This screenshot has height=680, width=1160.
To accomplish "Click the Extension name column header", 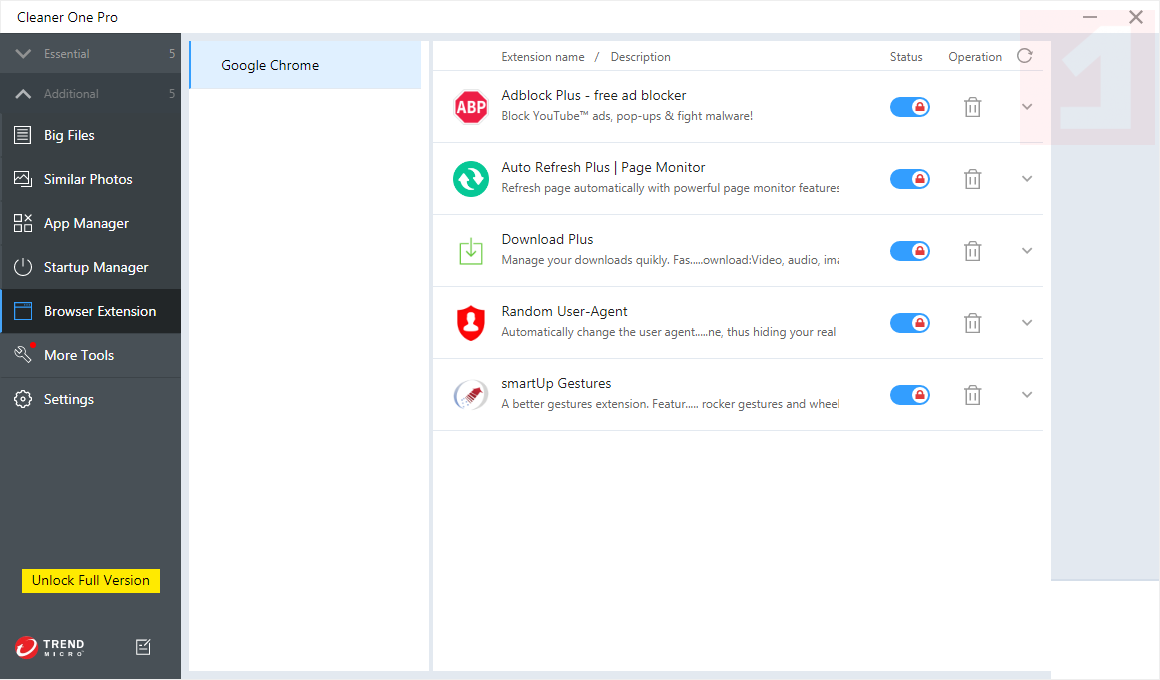I will click(543, 57).
